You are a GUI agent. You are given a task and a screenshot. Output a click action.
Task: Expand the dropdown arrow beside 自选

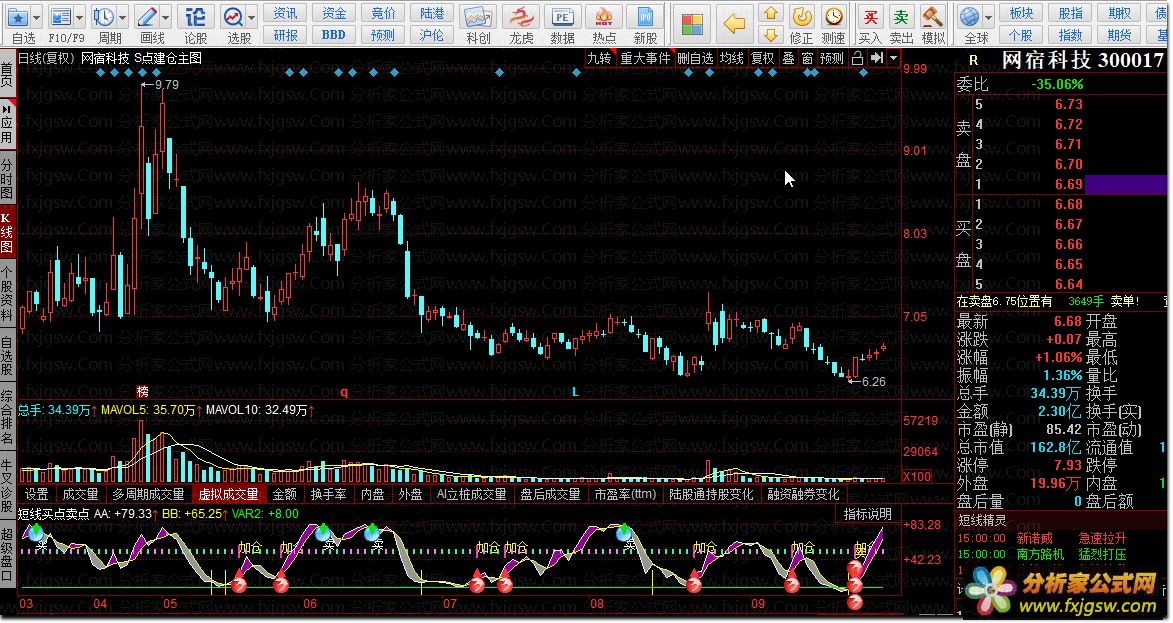pyautogui.click(x=37, y=16)
